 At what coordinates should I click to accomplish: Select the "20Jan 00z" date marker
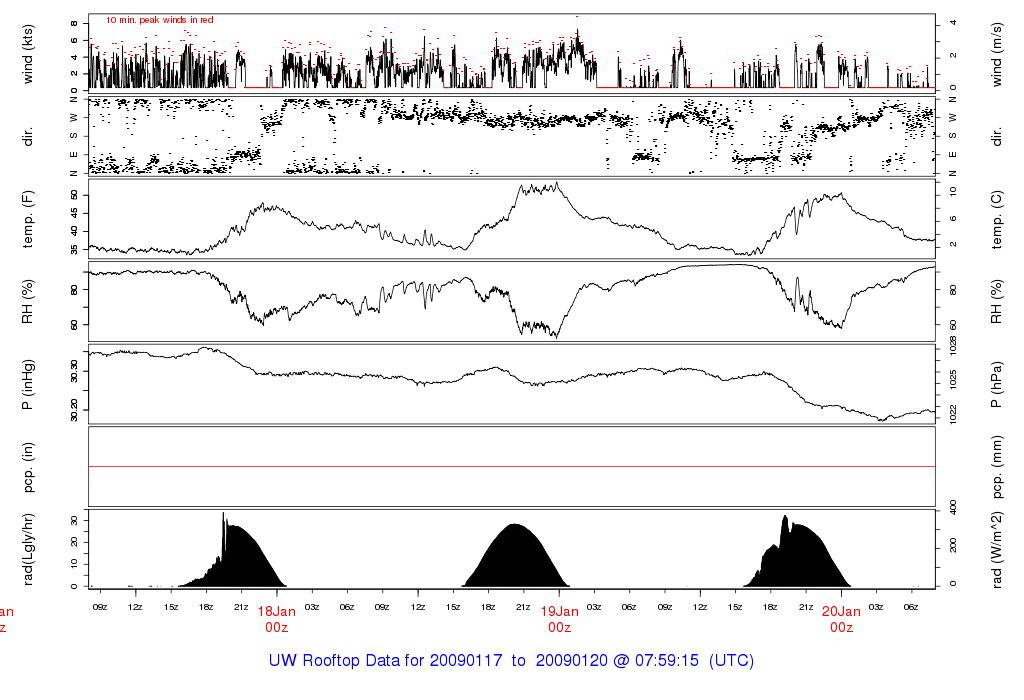841,619
